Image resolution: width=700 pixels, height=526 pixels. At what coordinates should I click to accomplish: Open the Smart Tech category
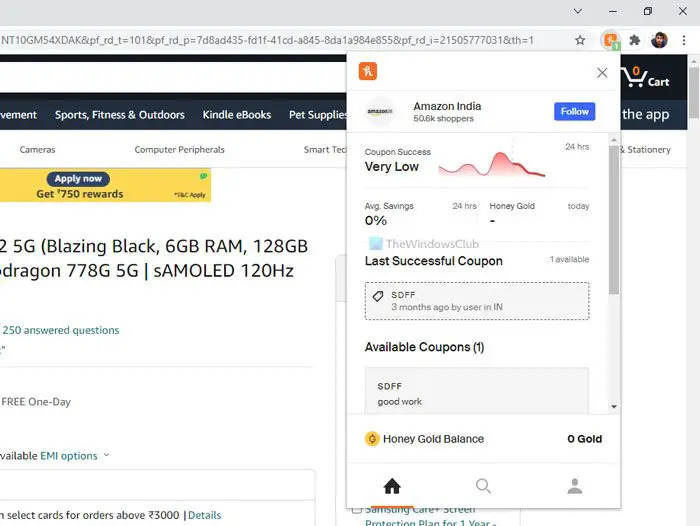click(x=325, y=150)
